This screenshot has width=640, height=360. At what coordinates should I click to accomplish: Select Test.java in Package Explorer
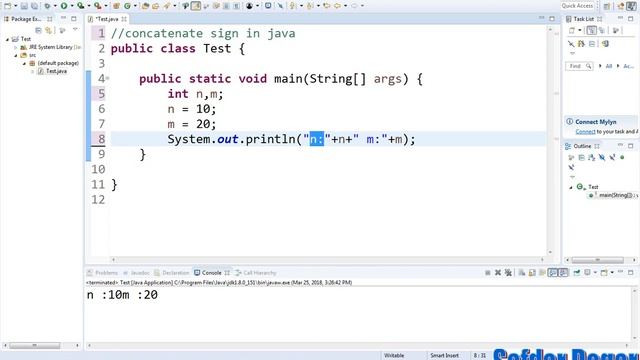[x=52, y=71]
